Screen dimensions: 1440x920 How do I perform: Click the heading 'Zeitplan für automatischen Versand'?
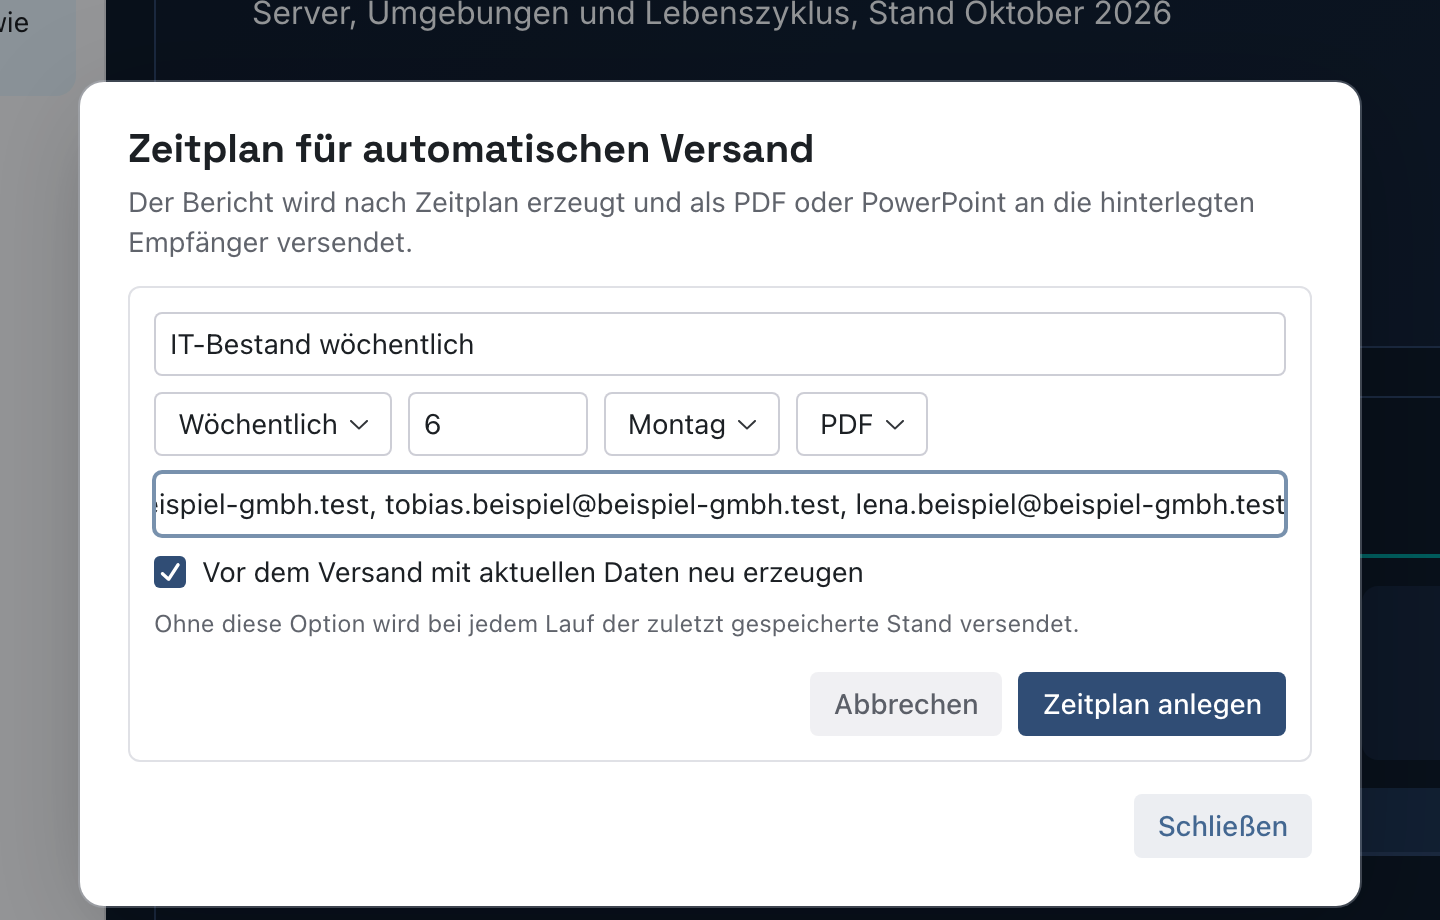(471, 149)
